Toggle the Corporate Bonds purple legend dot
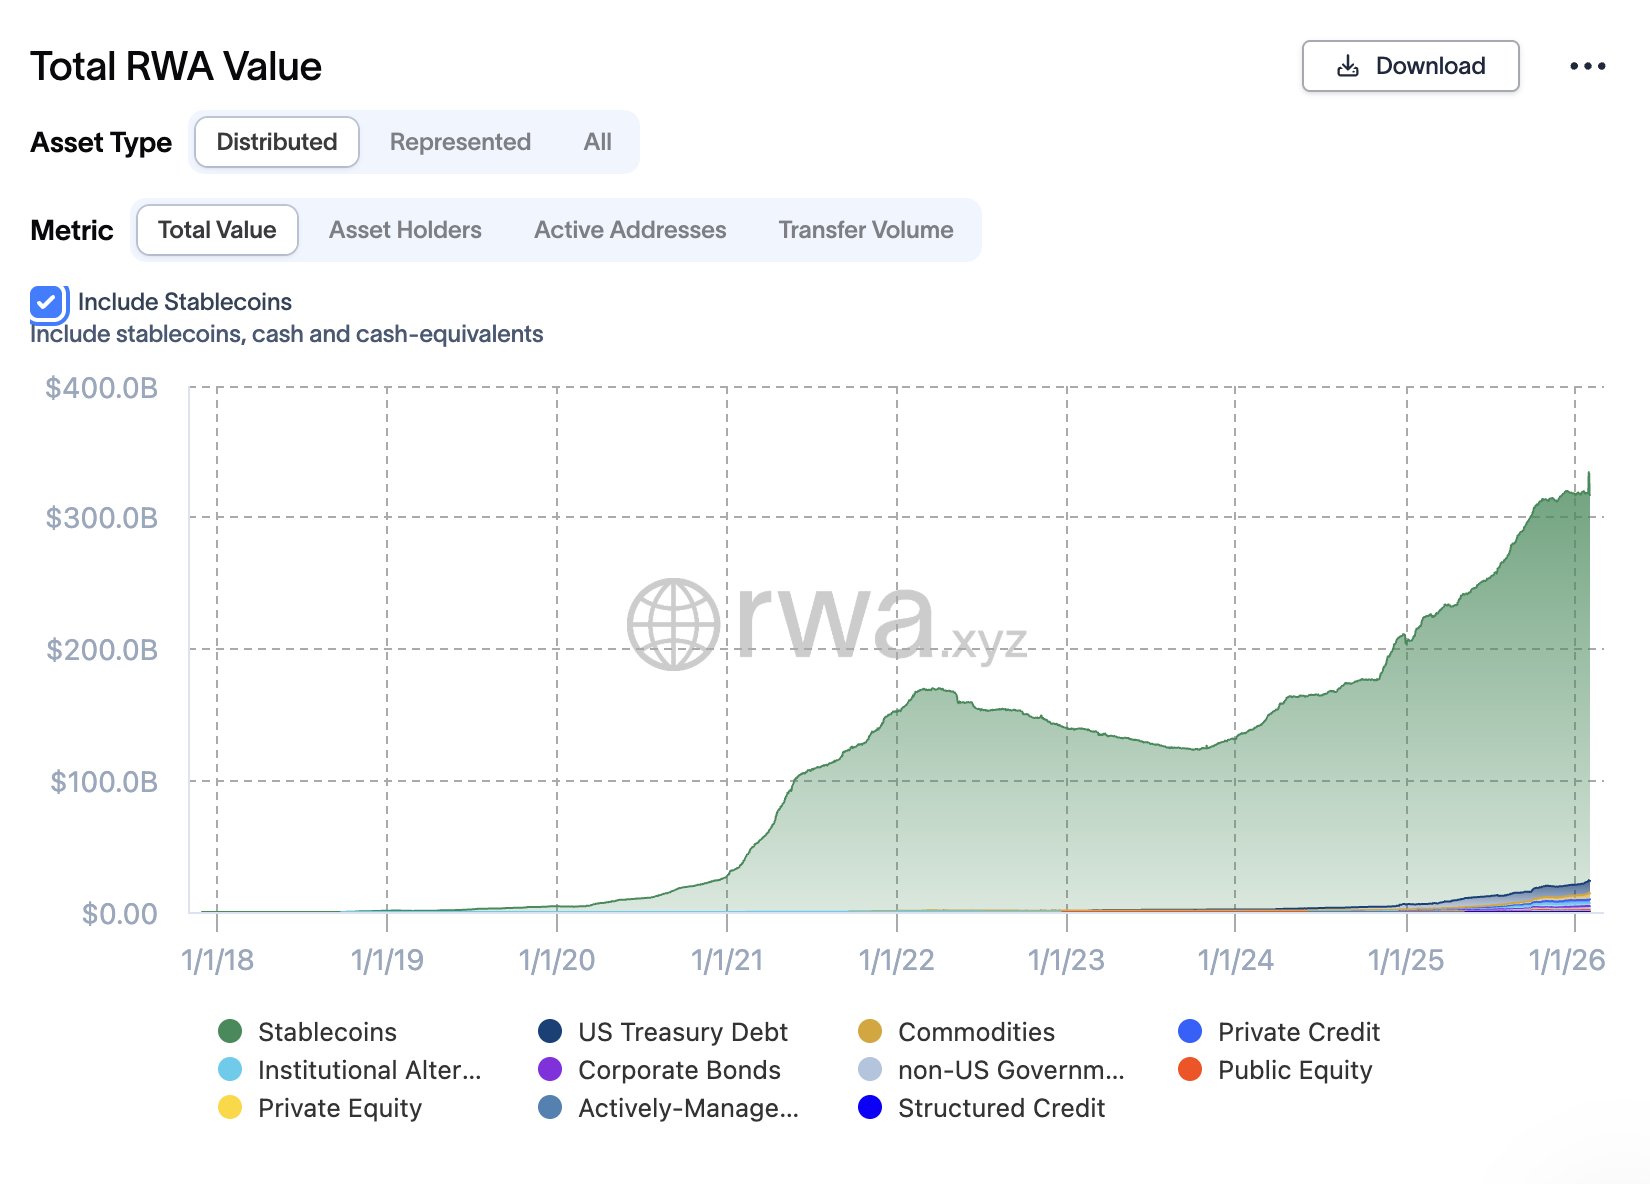 click(550, 1069)
